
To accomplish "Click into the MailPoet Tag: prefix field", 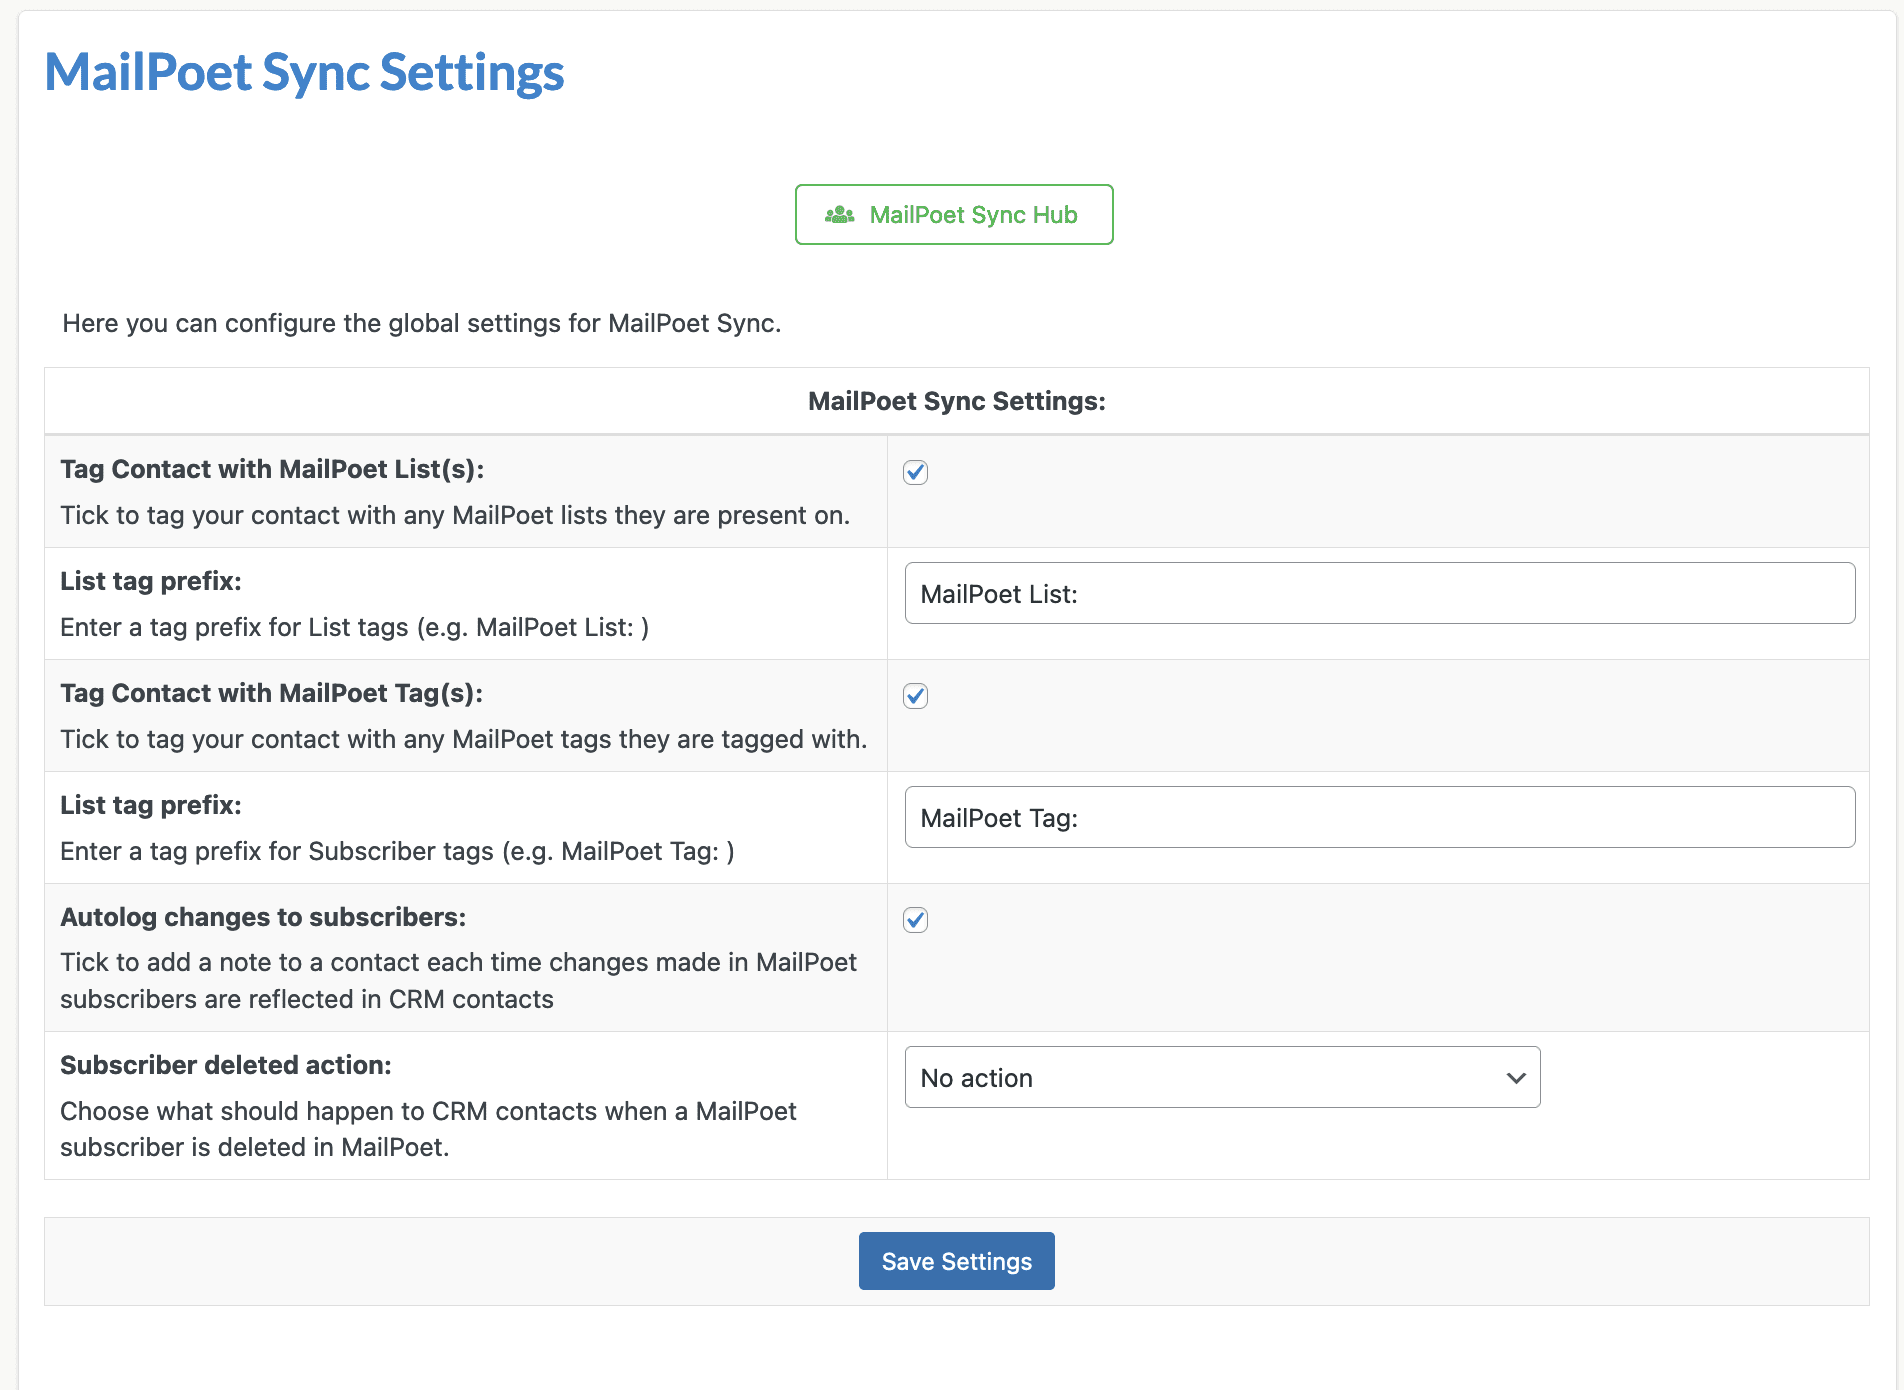I will 1379,818.
